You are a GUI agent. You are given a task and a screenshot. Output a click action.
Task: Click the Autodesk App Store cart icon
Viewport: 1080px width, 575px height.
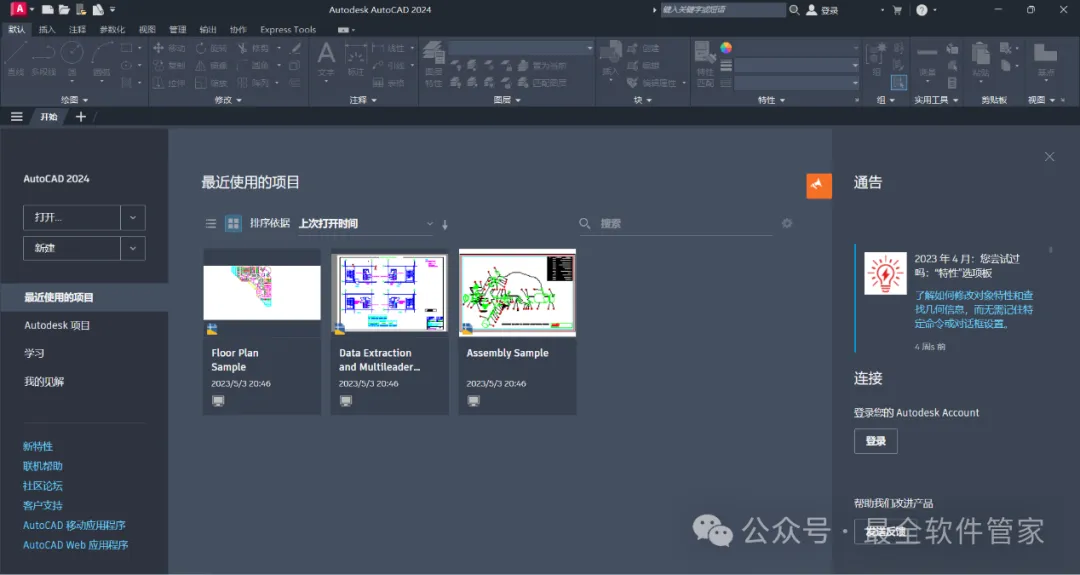pyautogui.click(x=897, y=10)
